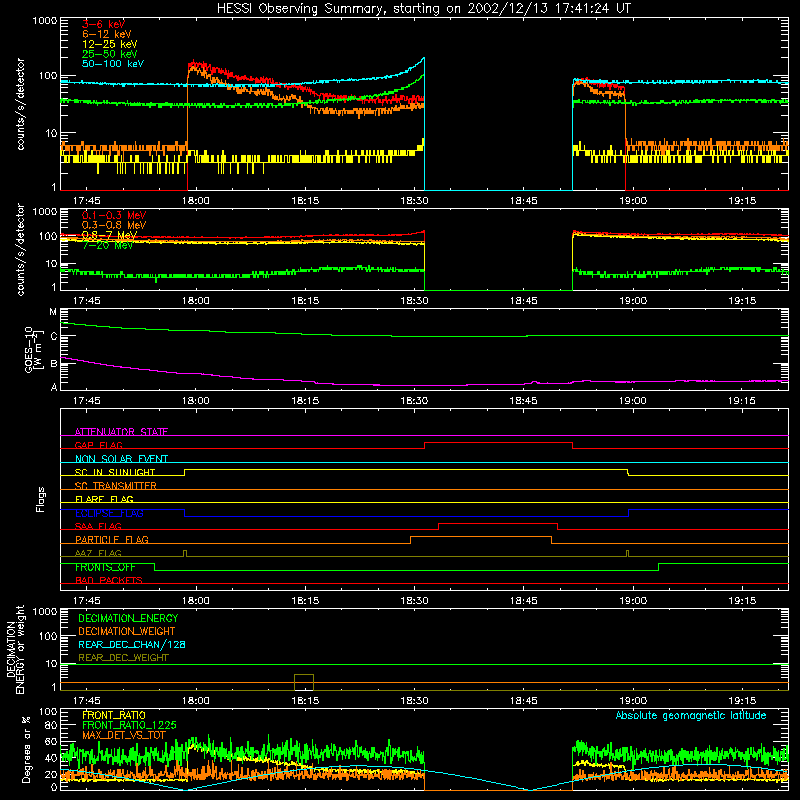Select the 3-6 keV legend label
800x800 pixels.
point(103,24)
